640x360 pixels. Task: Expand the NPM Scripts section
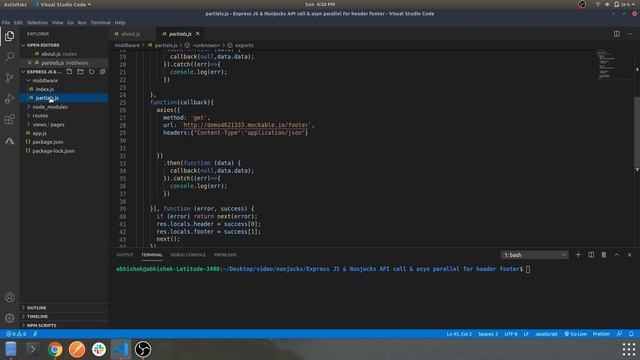pyautogui.click(x=64, y=325)
